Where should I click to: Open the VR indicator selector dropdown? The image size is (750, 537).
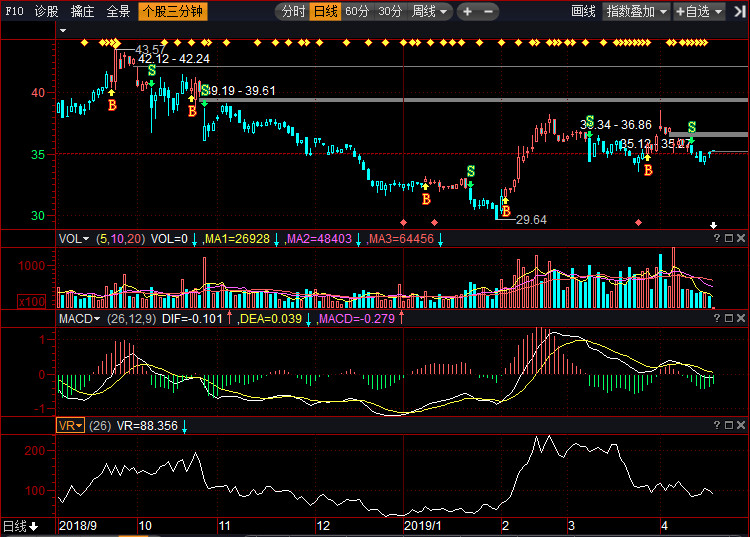tap(70, 425)
